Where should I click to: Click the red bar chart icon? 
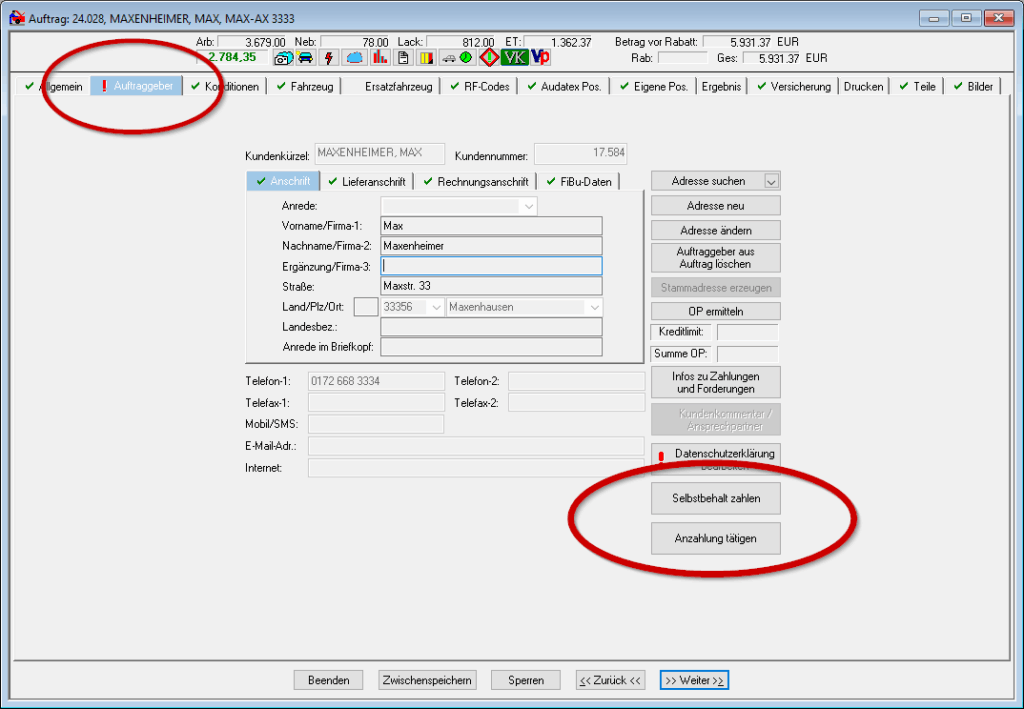tap(380, 58)
